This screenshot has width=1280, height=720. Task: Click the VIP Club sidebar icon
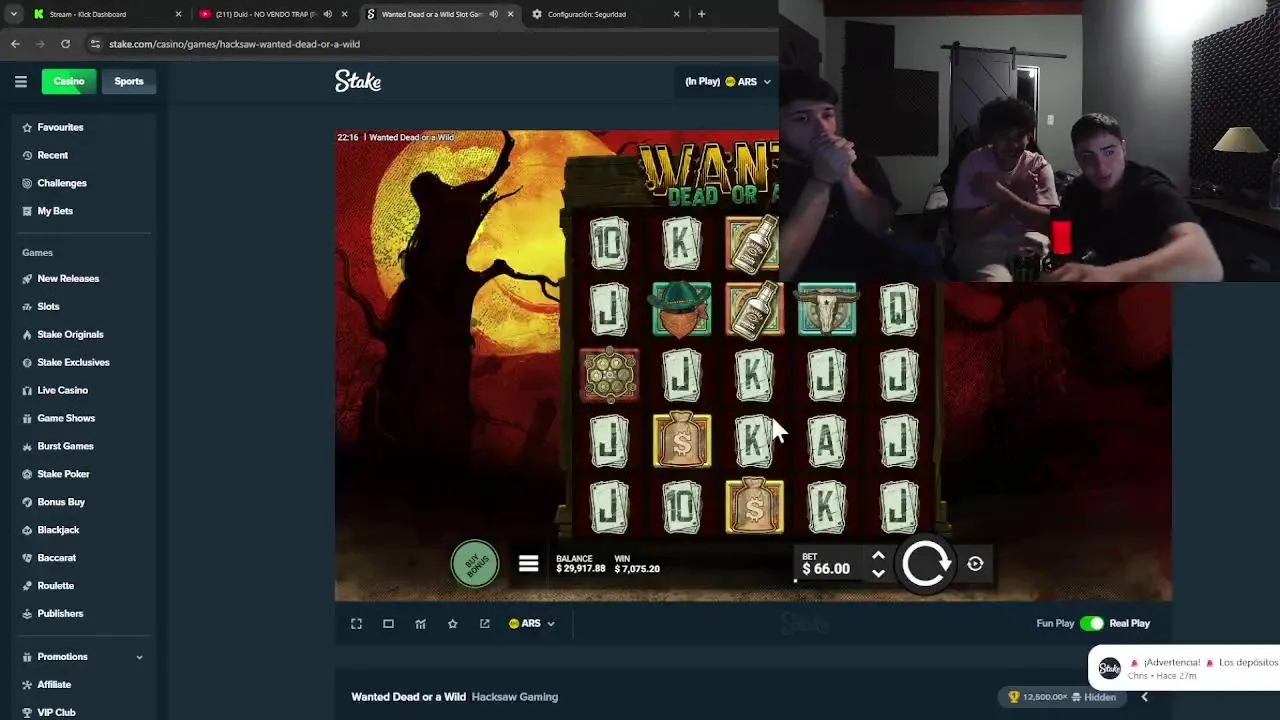pos(27,713)
